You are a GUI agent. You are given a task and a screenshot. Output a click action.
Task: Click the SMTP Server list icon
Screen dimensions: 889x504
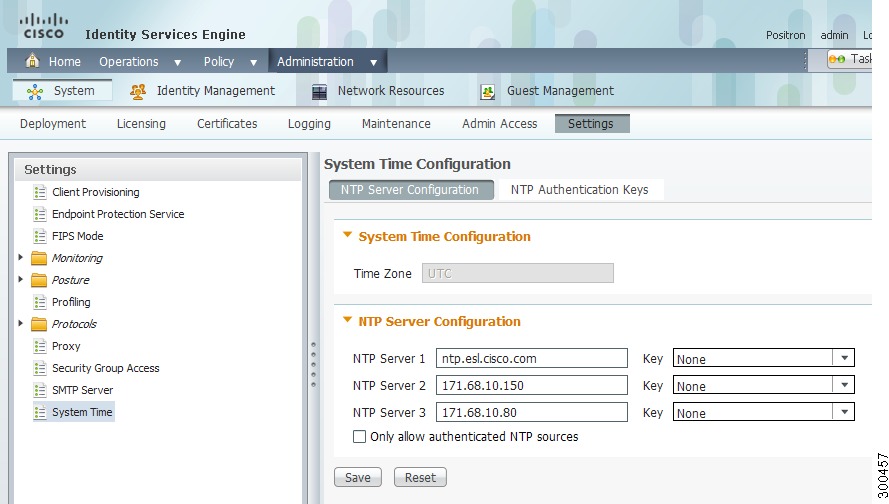coord(40,390)
